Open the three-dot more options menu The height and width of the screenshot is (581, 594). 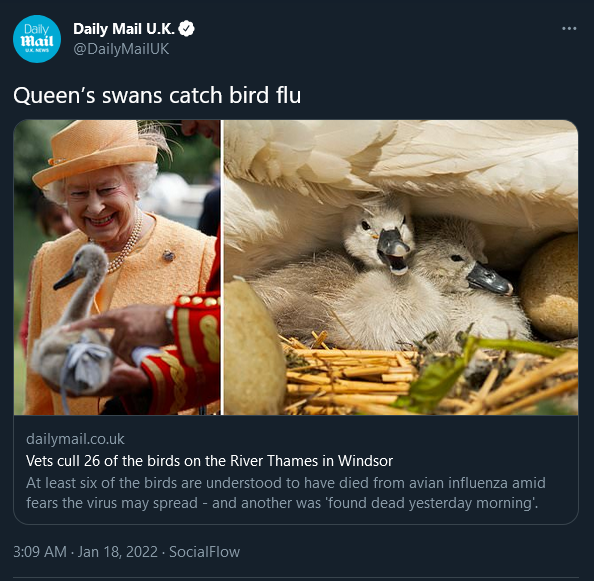pyautogui.click(x=569, y=28)
